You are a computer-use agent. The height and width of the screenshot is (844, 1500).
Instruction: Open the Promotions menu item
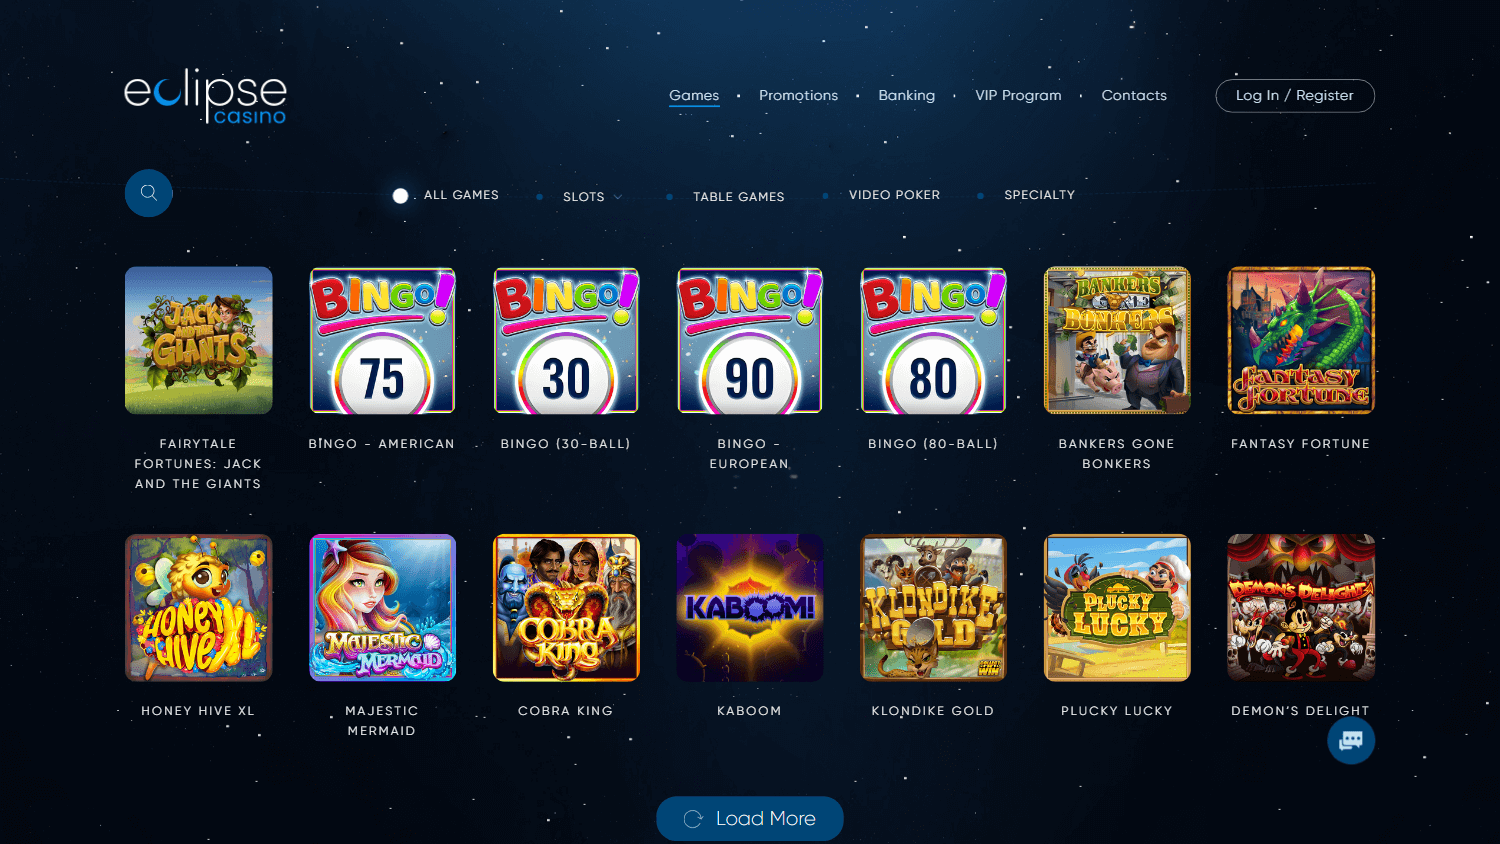pos(798,95)
